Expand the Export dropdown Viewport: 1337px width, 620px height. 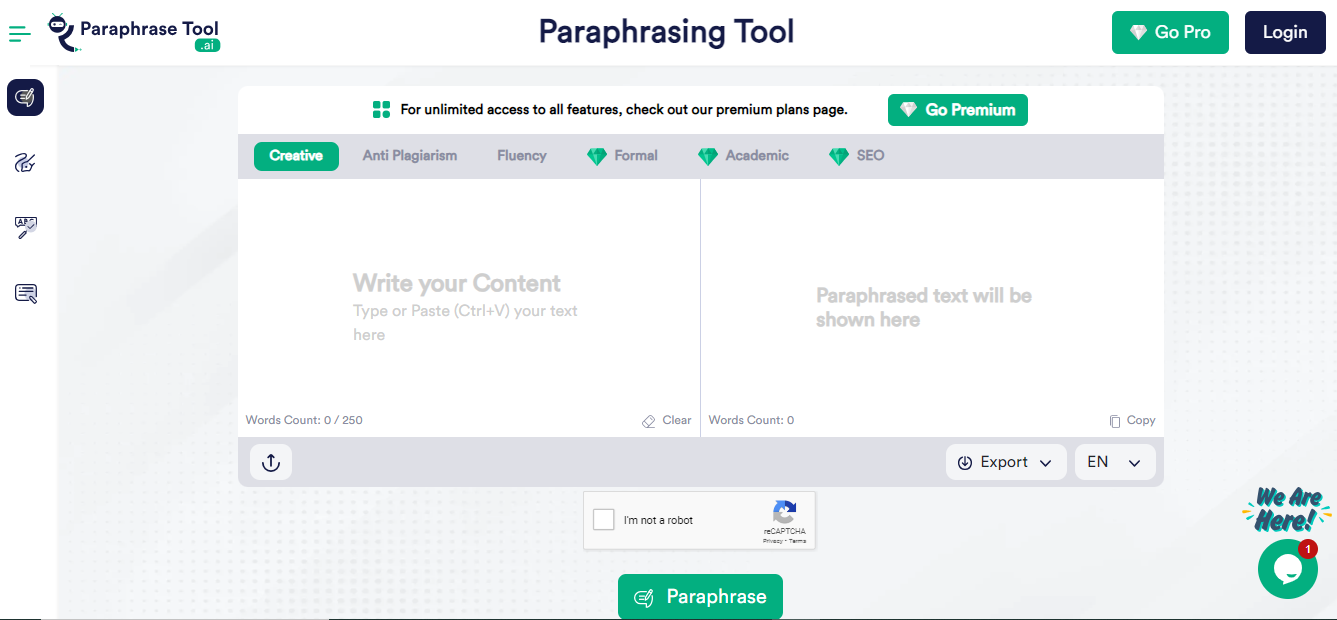click(1006, 462)
